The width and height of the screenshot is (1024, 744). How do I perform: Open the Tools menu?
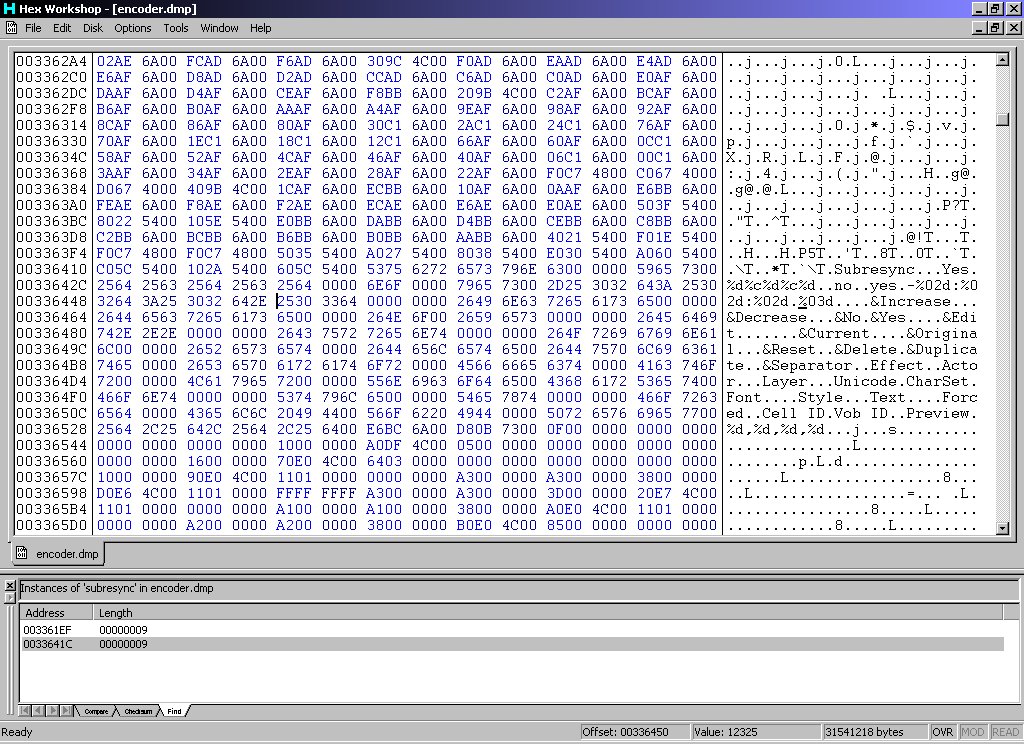(x=176, y=28)
